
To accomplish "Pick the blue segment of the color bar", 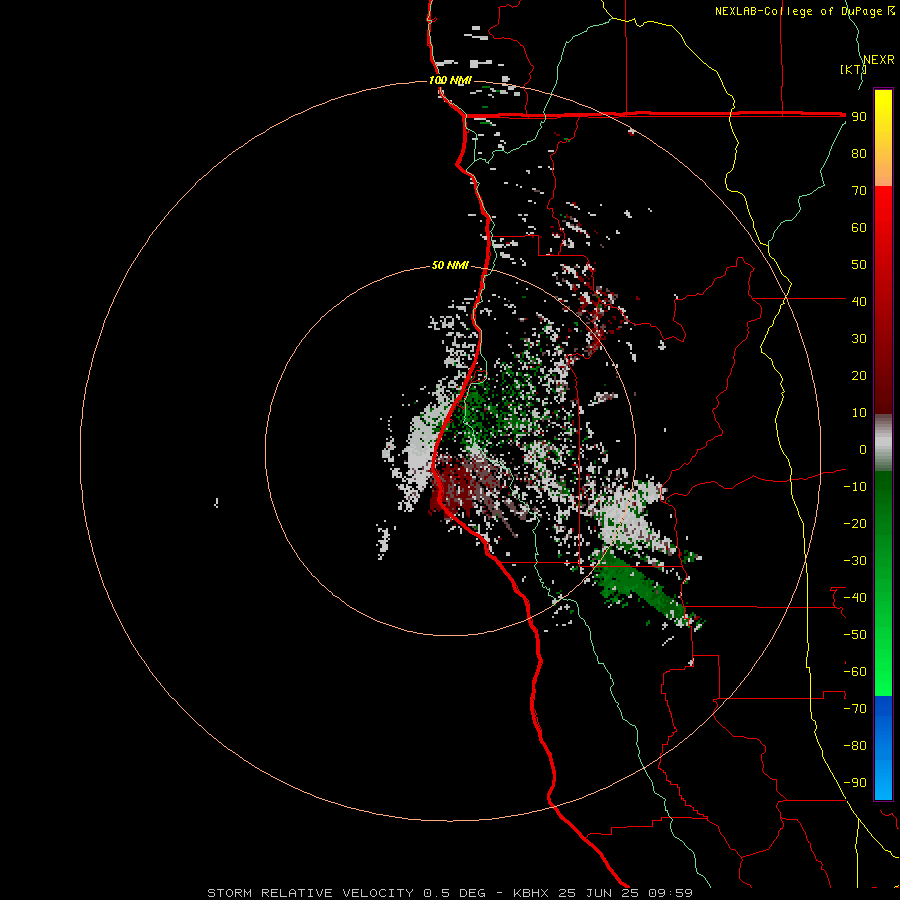I will coord(883,748).
